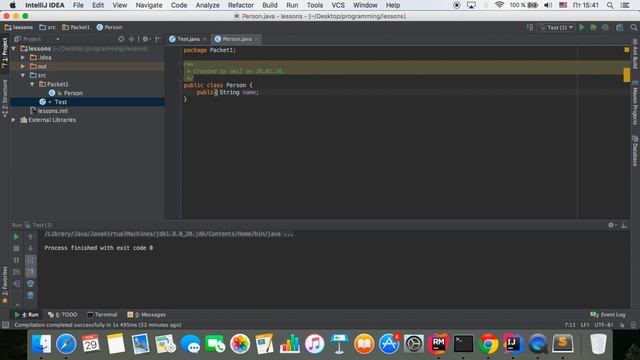This screenshot has width=640, height=360.
Task: Rerun Test in the Run panel
Action: 16,237
